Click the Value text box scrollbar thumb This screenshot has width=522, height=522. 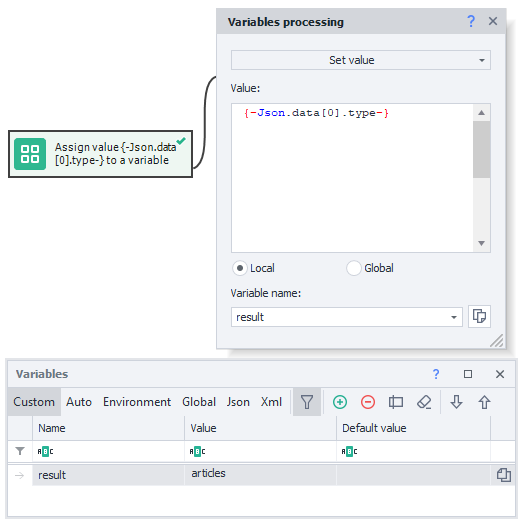click(x=481, y=149)
